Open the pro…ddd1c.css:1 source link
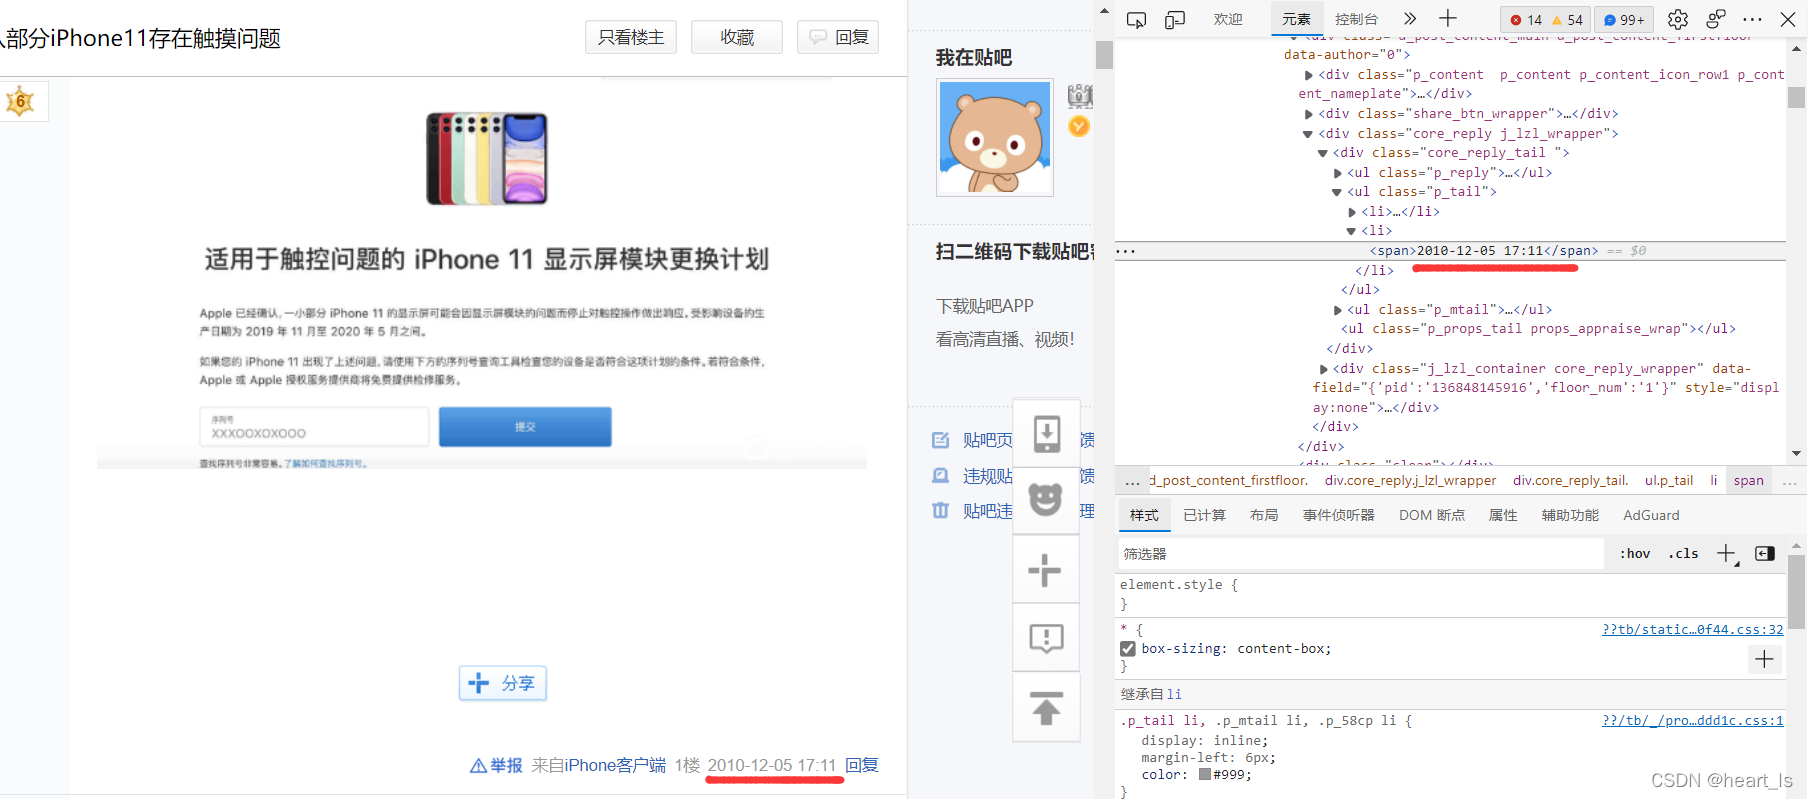 pyautogui.click(x=1692, y=721)
